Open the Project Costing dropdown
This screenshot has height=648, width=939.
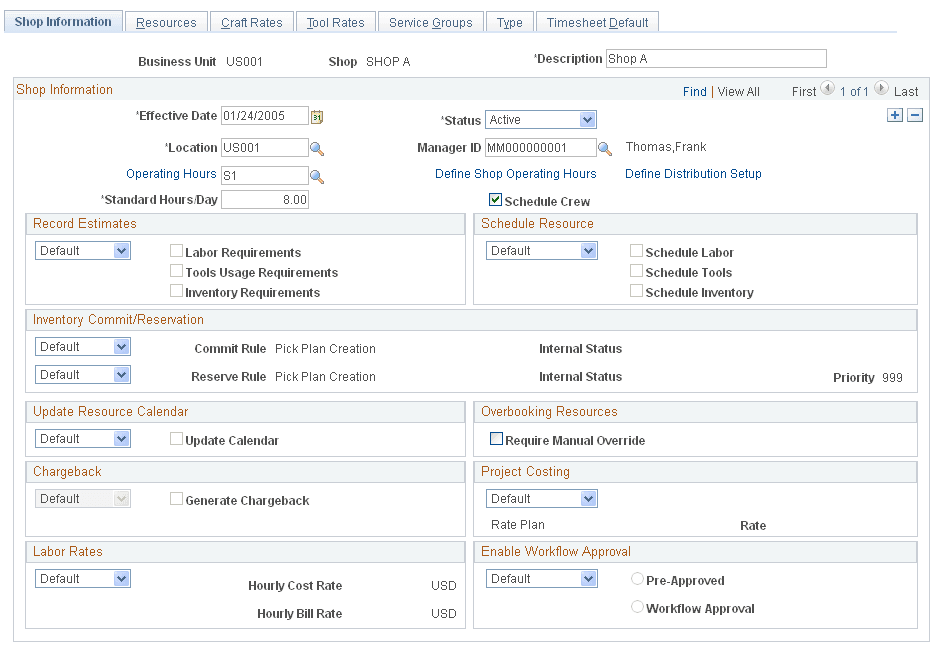pos(587,499)
